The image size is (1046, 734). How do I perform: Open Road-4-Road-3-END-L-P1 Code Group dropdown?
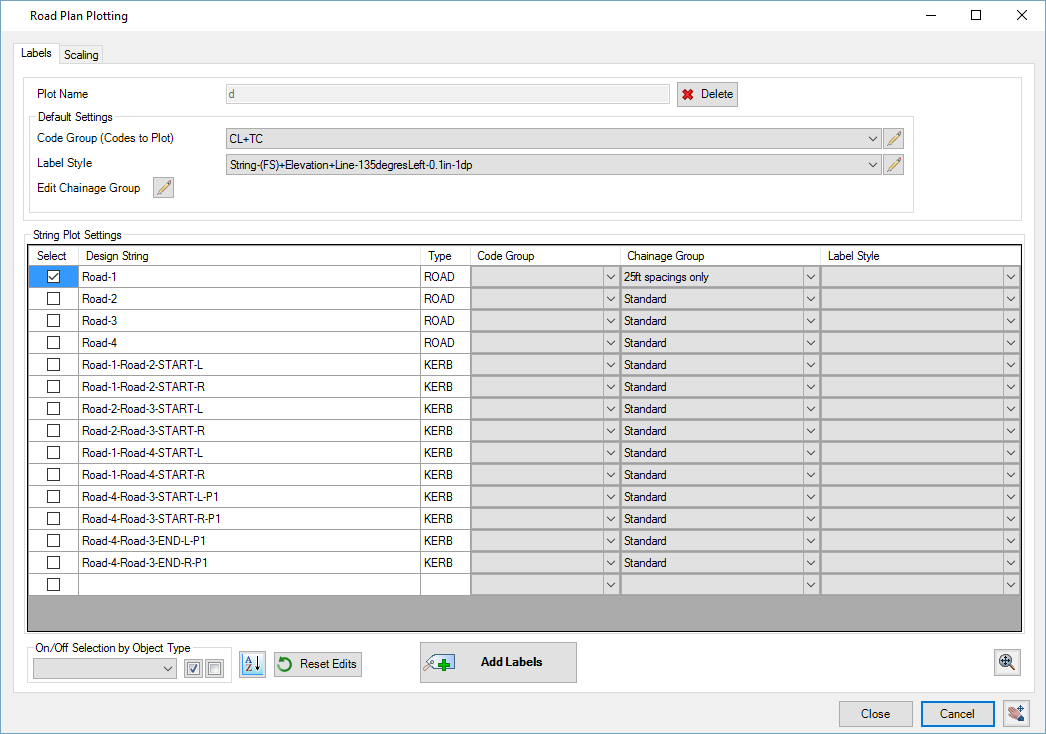610,540
